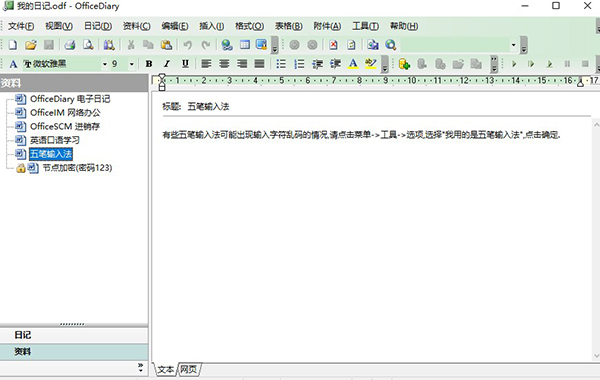Open the 视图(V) menu
Image resolution: width=600 pixels, height=380 pixels.
(59, 26)
